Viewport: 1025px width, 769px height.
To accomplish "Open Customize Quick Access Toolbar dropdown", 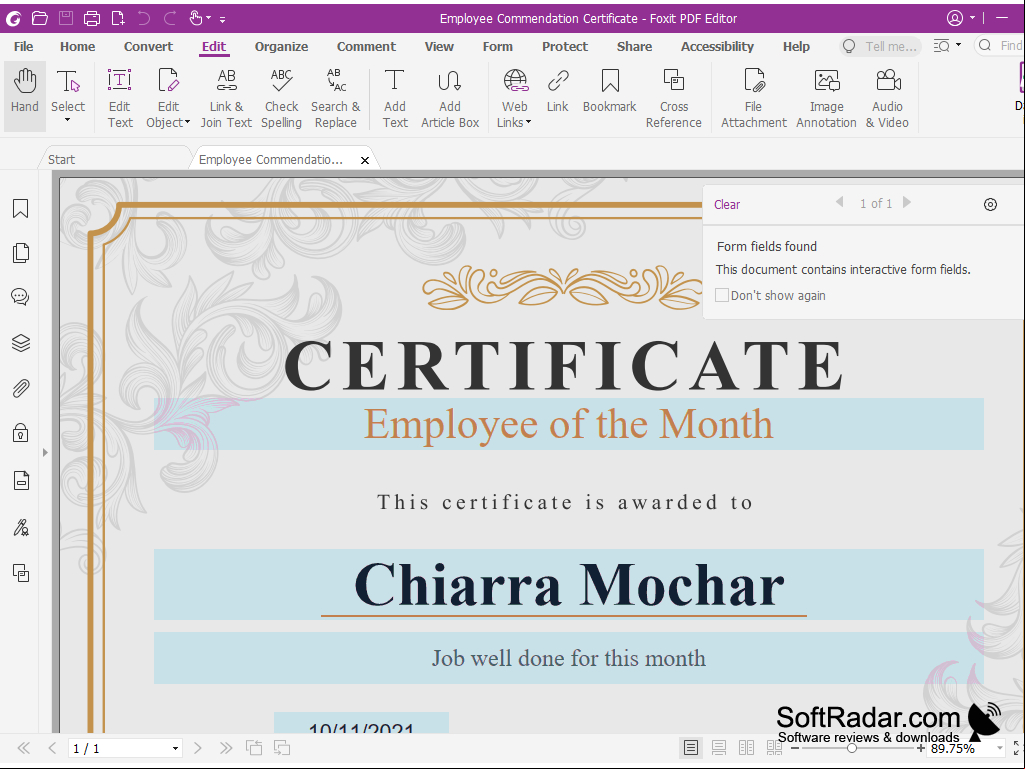I will (223, 19).
